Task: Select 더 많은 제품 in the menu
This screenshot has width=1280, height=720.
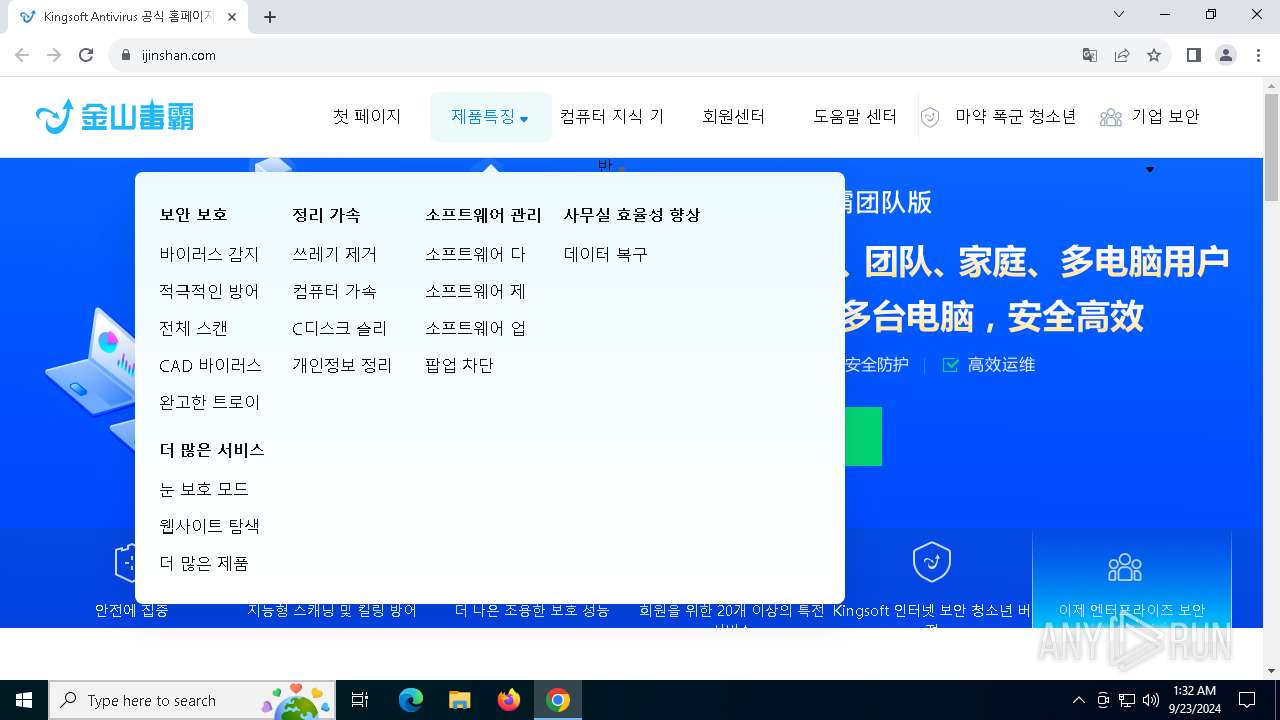Action: click(x=204, y=564)
